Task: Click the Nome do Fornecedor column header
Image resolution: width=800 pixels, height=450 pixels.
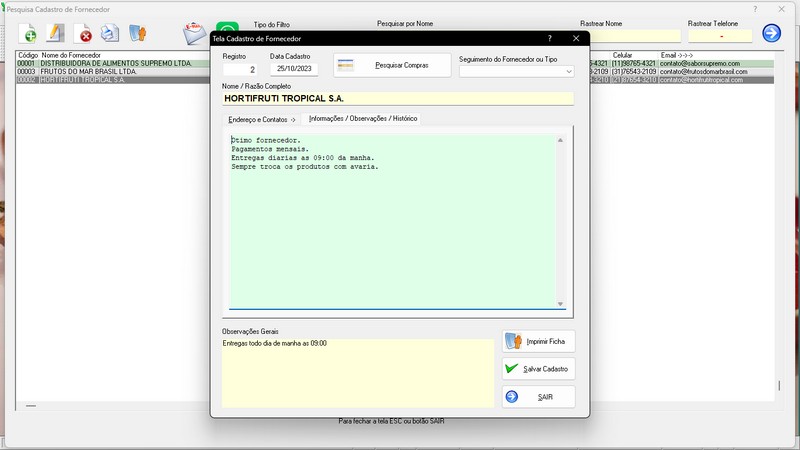Action: click(x=71, y=55)
